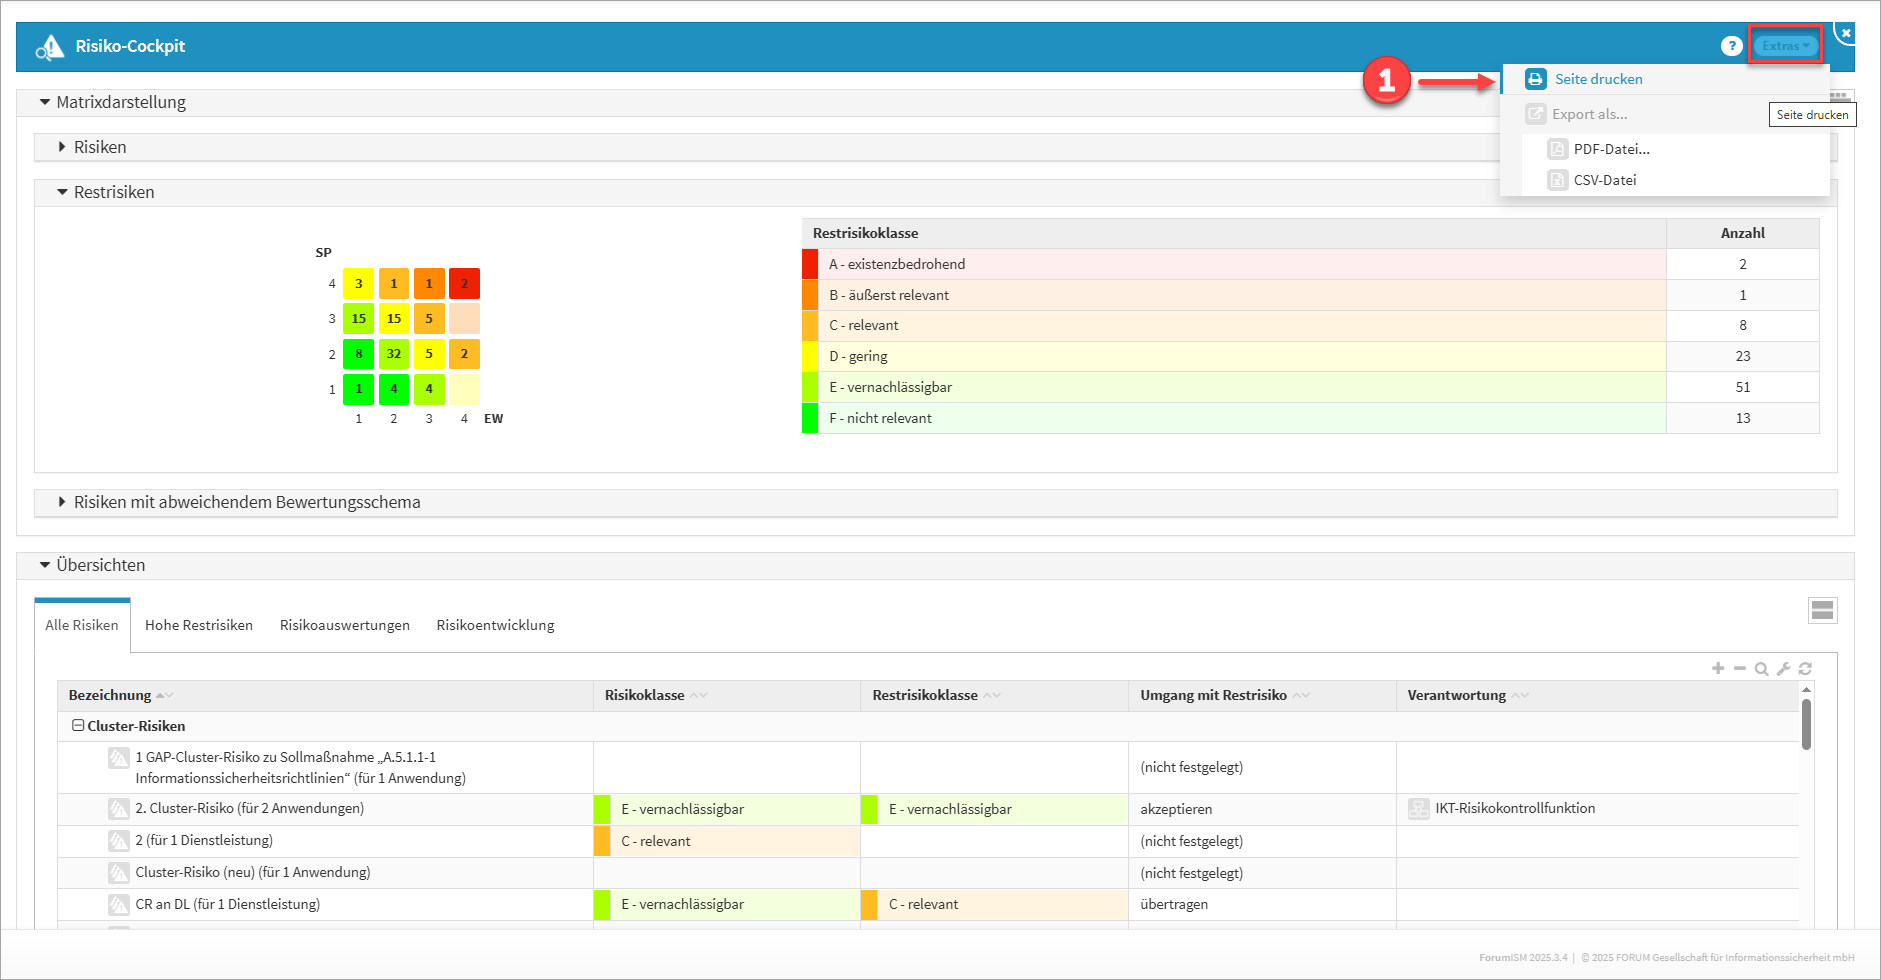This screenshot has height=980, width=1881.
Task: Collapse the Cluster-Risiken group
Action: tap(78, 726)
